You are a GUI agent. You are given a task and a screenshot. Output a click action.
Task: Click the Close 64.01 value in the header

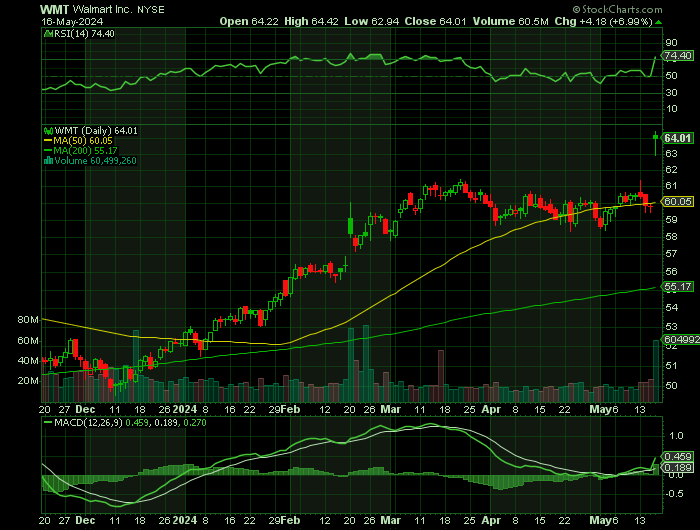coord(435,21)
